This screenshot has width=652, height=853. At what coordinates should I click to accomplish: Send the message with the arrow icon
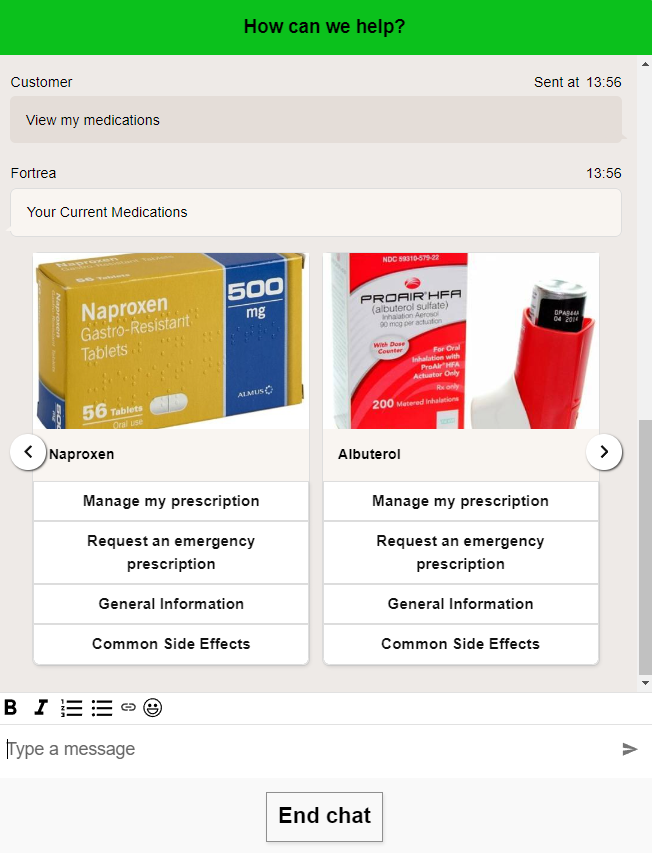click(x=629, y=749)
